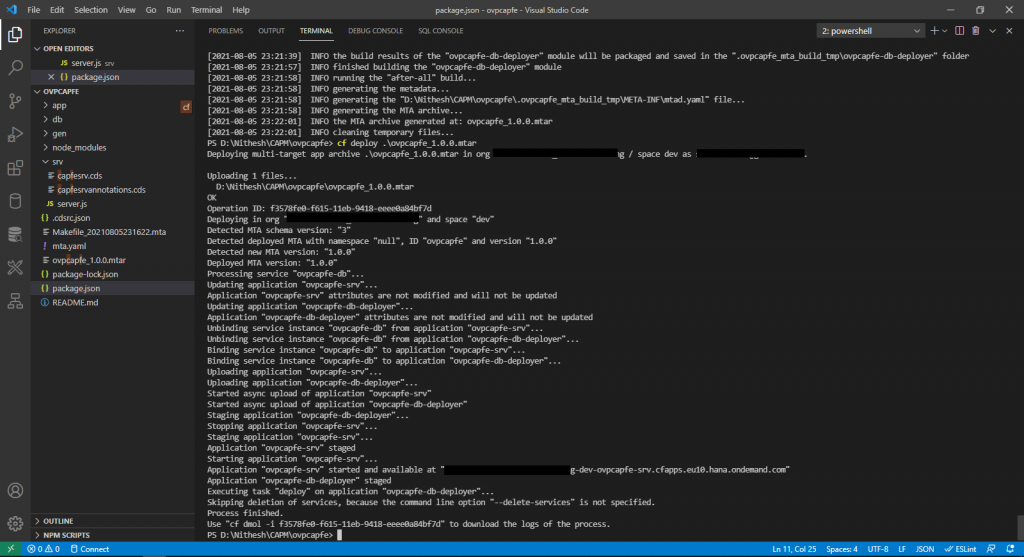This screenshot has width=1024, height=557.
Task: Open the Help menu
Action: [240, 10]
